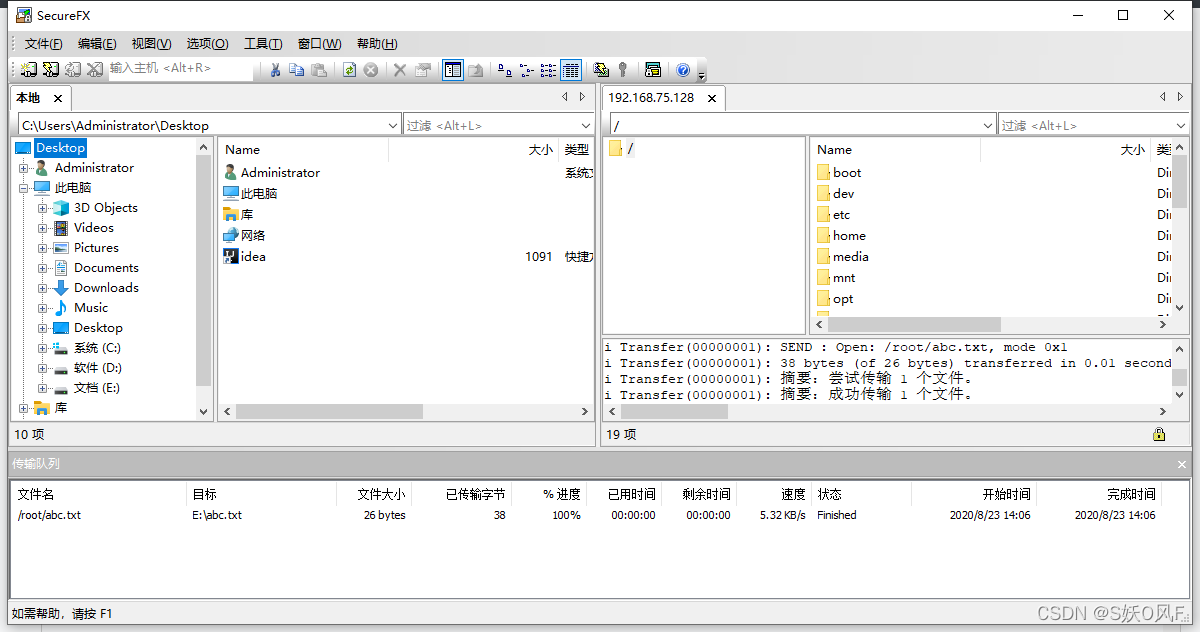Select the home folder in remote list
The image size is (1200, 632).
(x=849, y=236)
